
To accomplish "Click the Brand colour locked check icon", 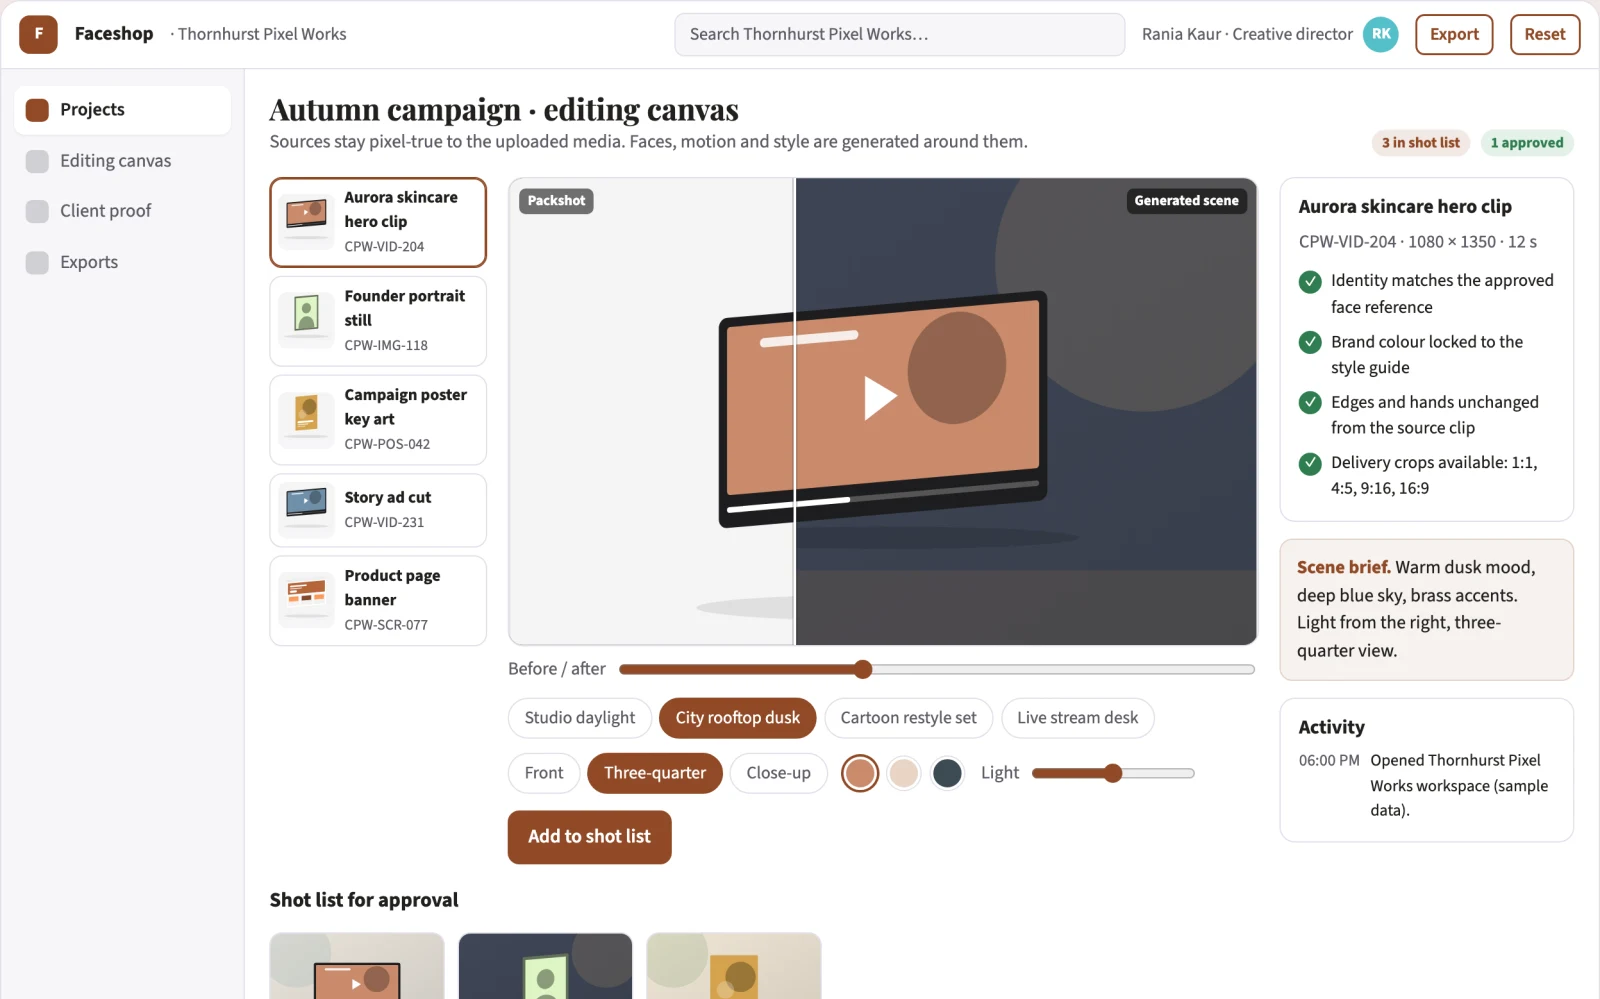I will tap(1310, 342).
